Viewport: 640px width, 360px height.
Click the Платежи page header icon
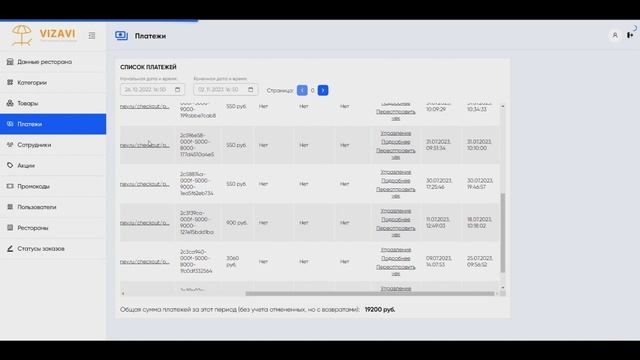point(121,36)
